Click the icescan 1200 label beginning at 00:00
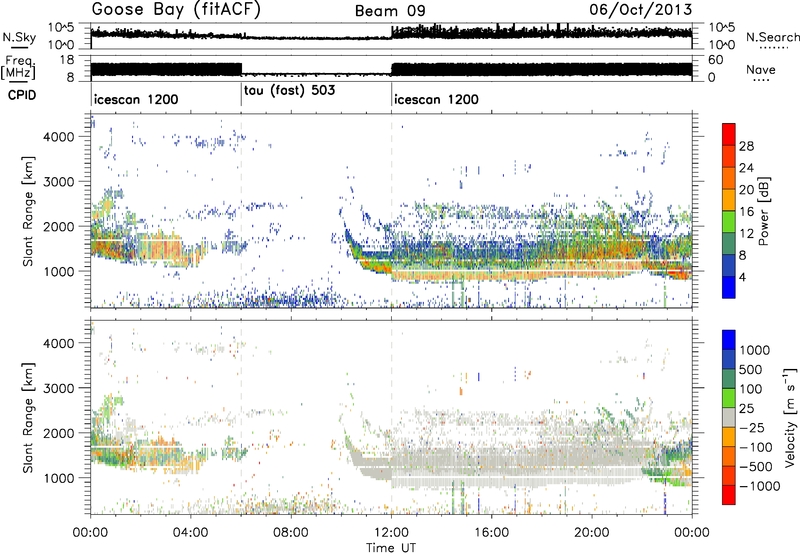The image size is (800, 554). point(136,99)
